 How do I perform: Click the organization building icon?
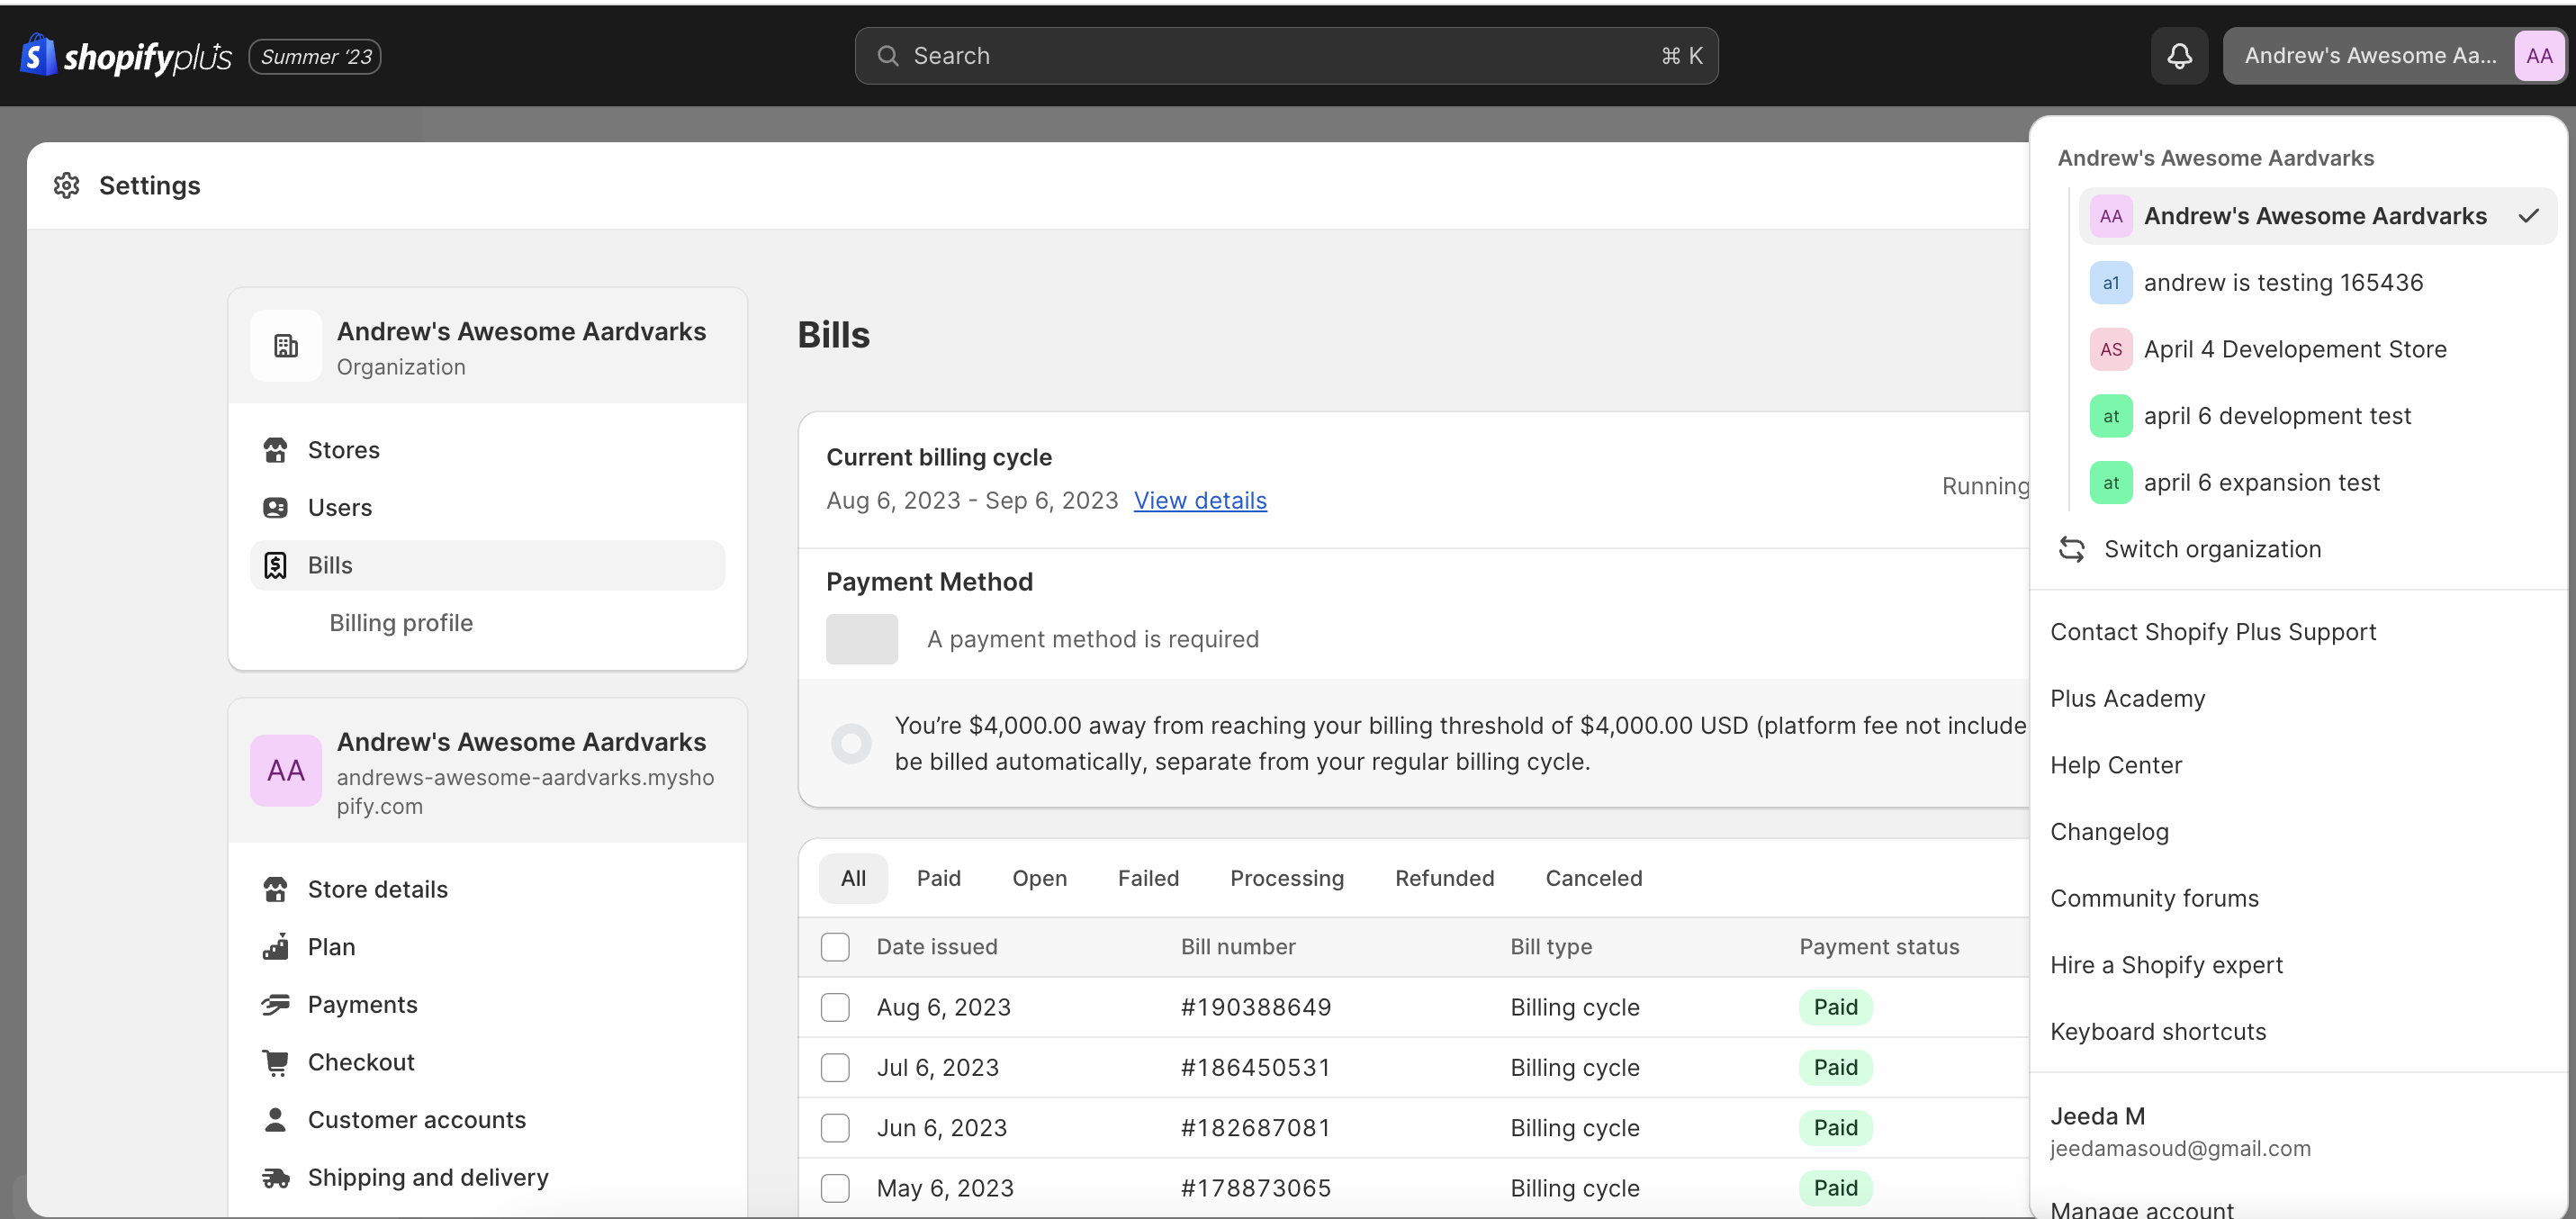286,346
